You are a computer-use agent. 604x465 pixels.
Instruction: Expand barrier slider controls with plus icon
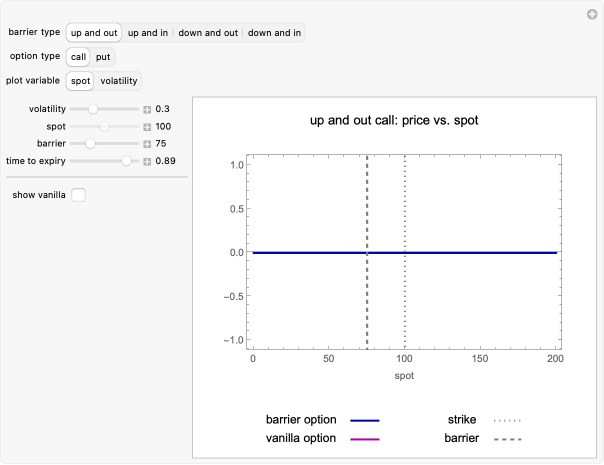tap(147, 144)
